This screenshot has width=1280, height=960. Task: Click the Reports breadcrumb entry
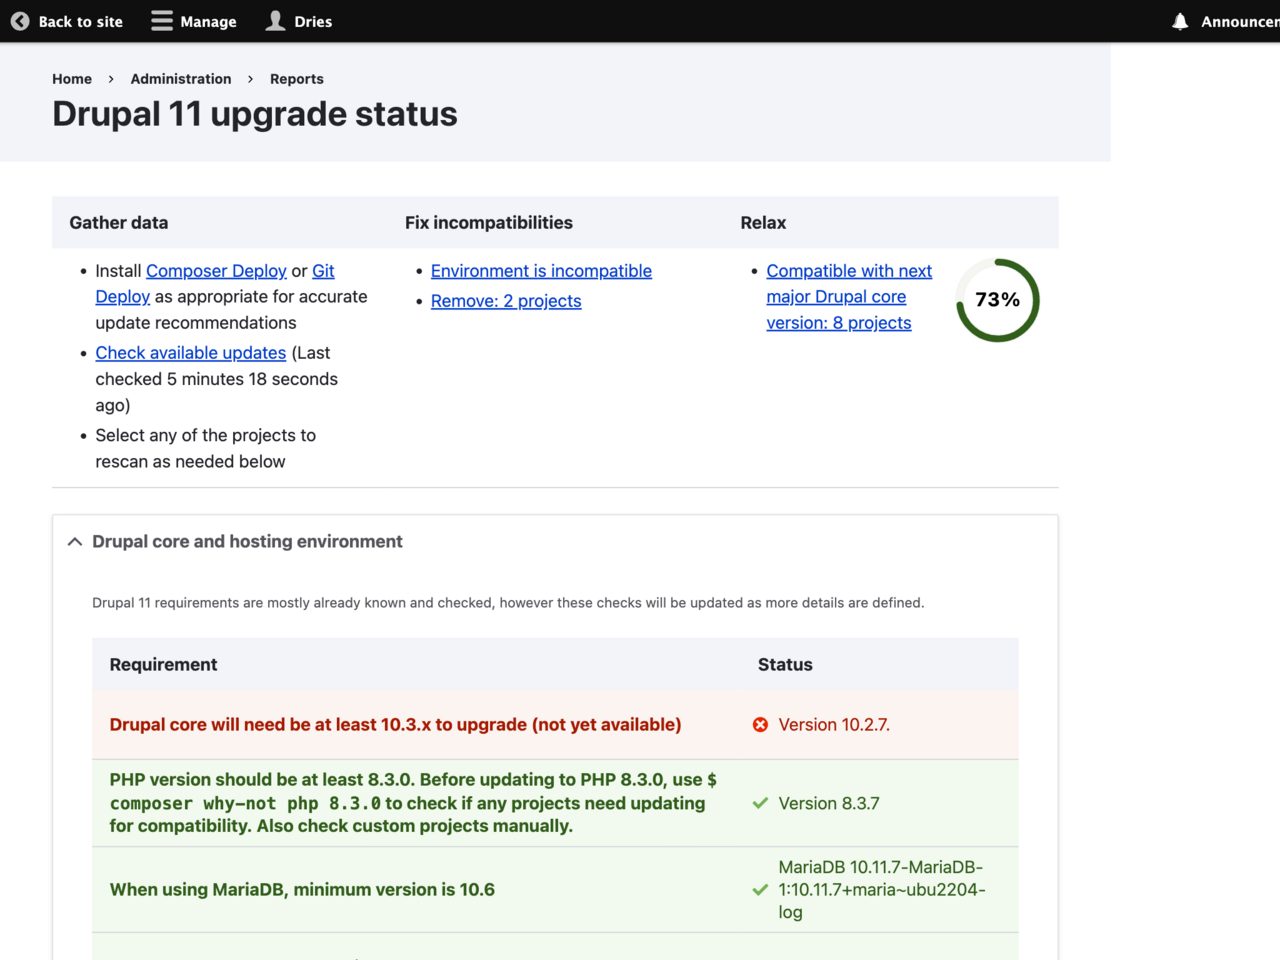tap(296, 78)
